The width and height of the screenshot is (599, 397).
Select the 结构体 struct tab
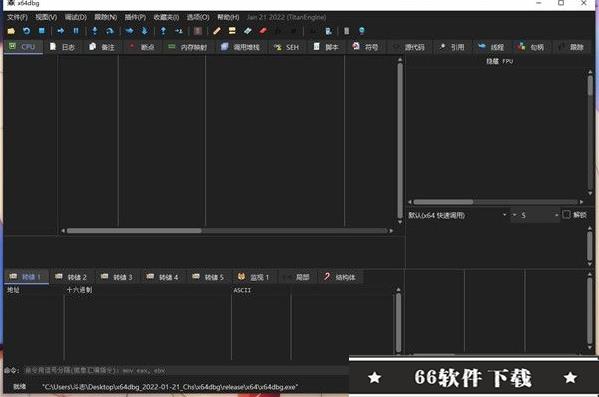[340, 277]
